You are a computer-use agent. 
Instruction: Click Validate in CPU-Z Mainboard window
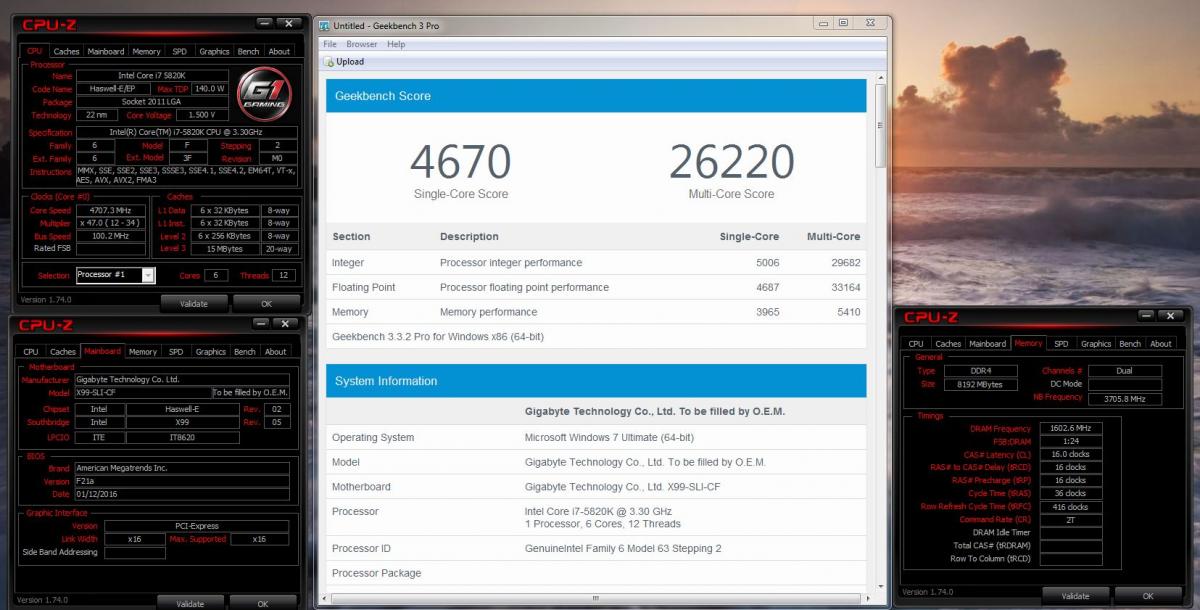point(190,603)
